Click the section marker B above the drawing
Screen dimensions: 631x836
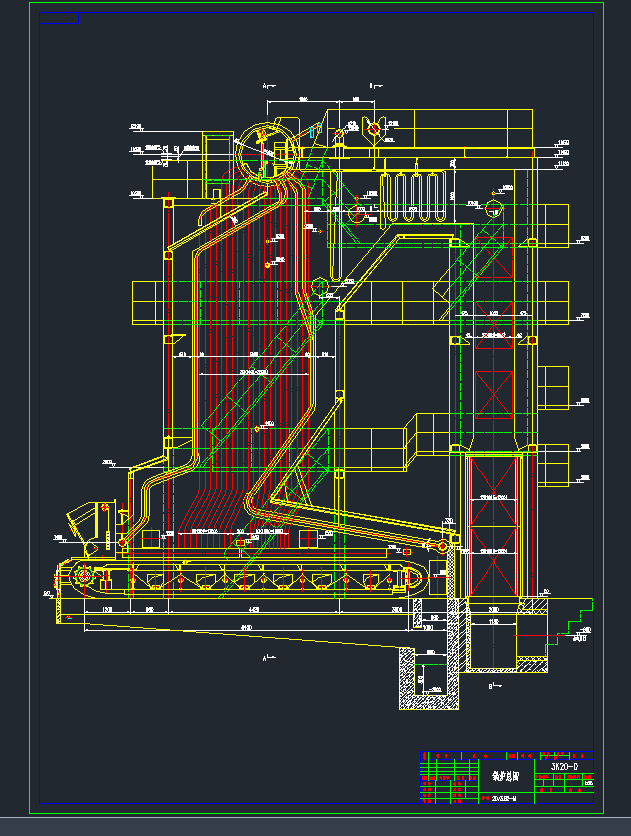coord(370,87)
